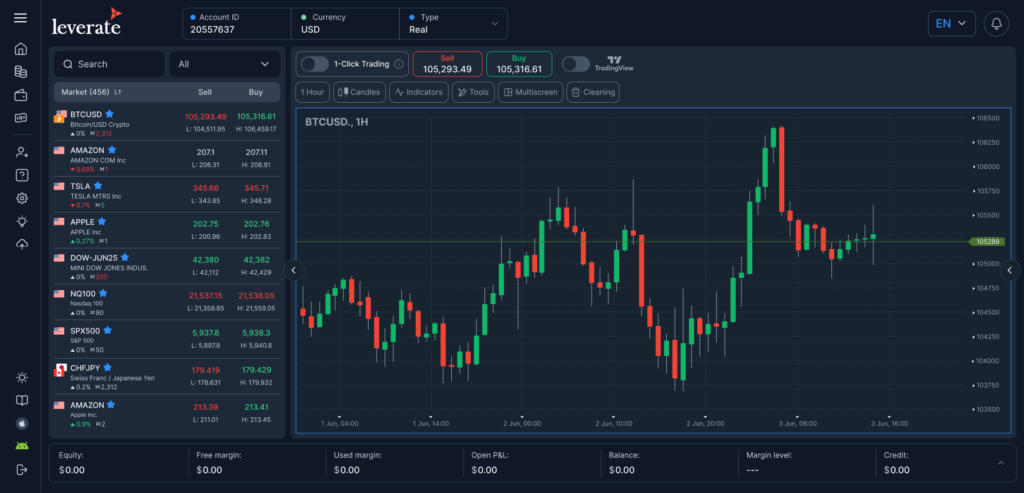Open the hamburger menu
This screenshot has height=493, width=1024.
pyautogui.click(x=20, y=18)
